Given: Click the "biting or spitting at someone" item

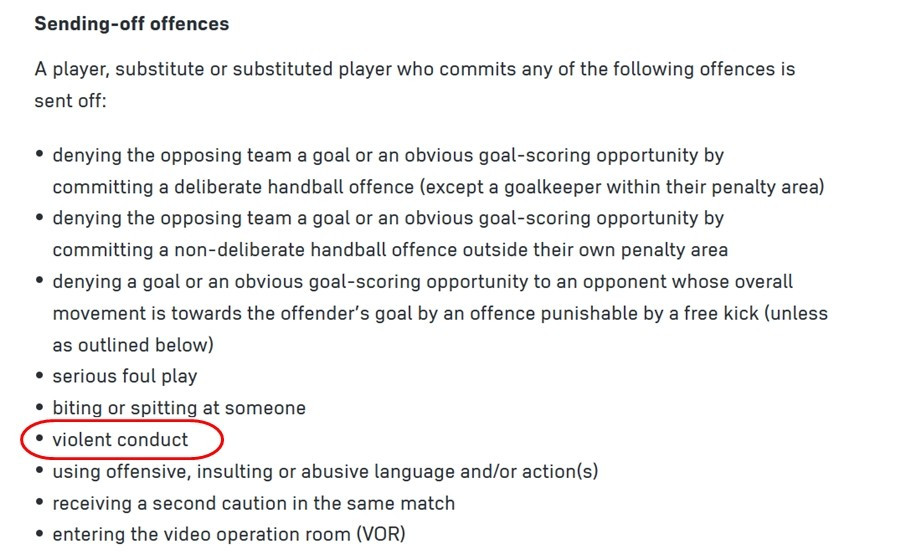Looking at the screenshot, I should (179, 408).
